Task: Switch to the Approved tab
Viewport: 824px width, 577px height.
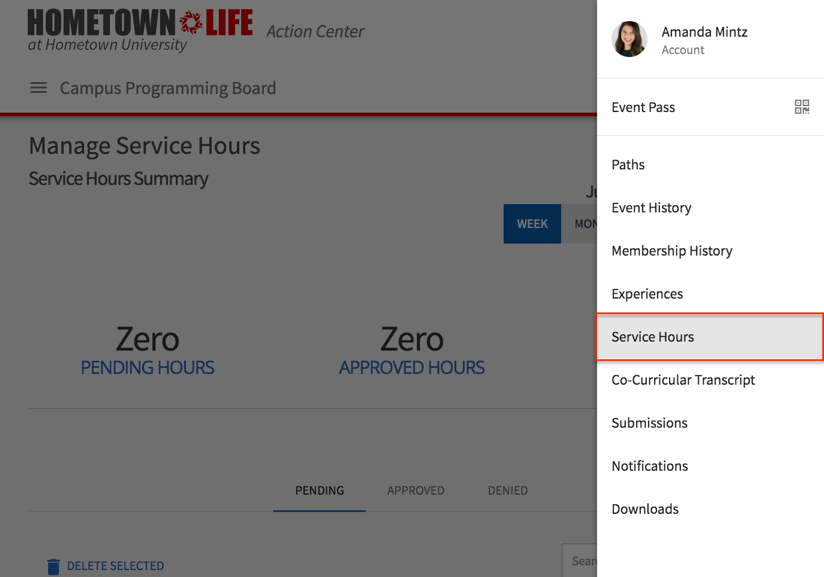Action: 415,491
